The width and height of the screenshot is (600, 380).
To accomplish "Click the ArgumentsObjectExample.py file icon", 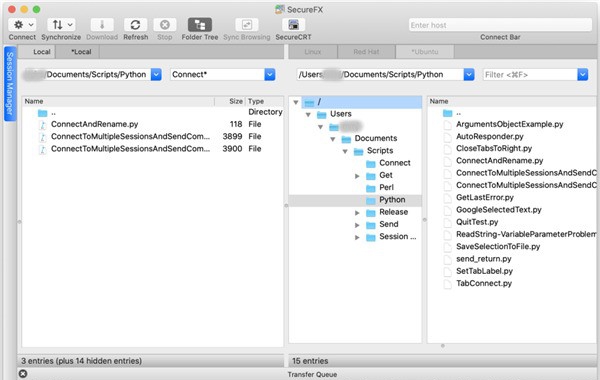I will coord(447,125).
